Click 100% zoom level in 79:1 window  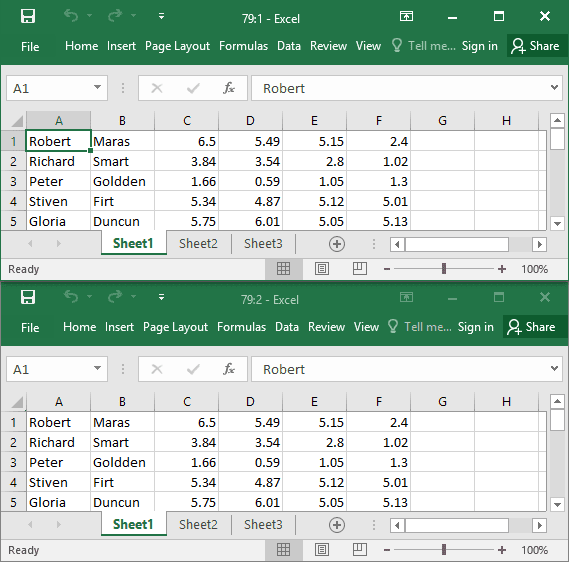click(x=534, y=269)
